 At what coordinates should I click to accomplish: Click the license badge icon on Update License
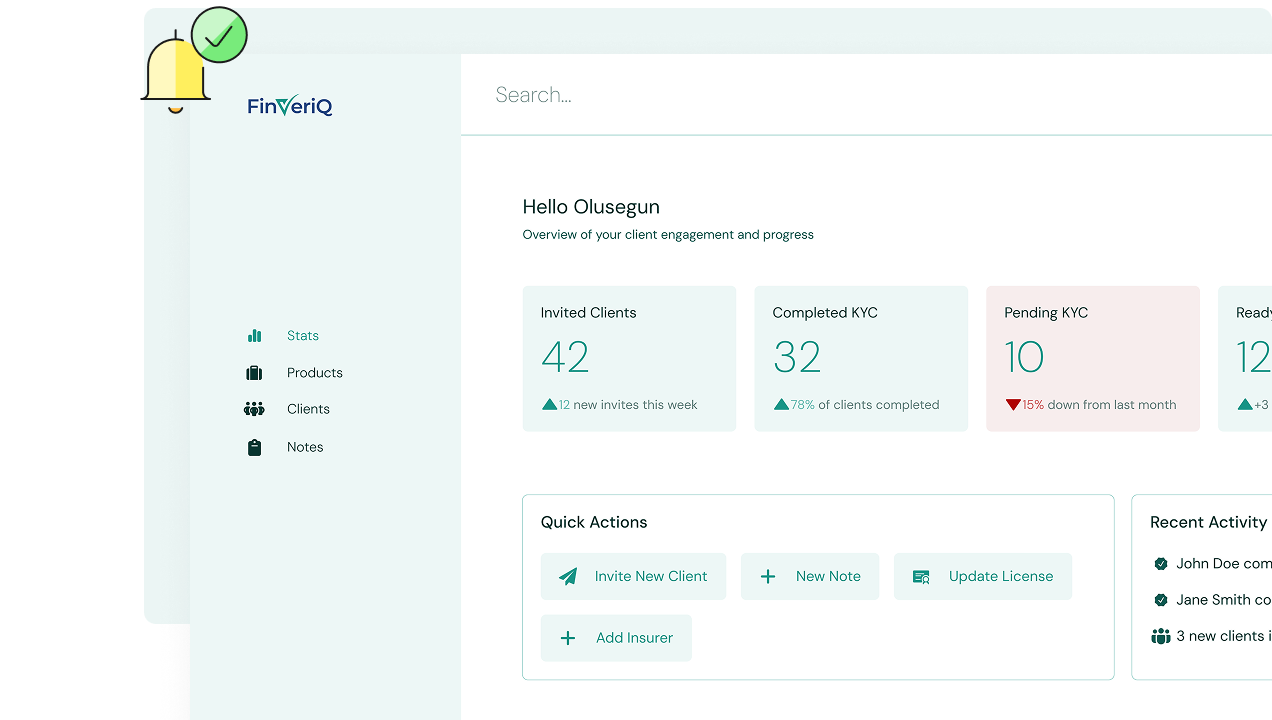pos(919,576)
